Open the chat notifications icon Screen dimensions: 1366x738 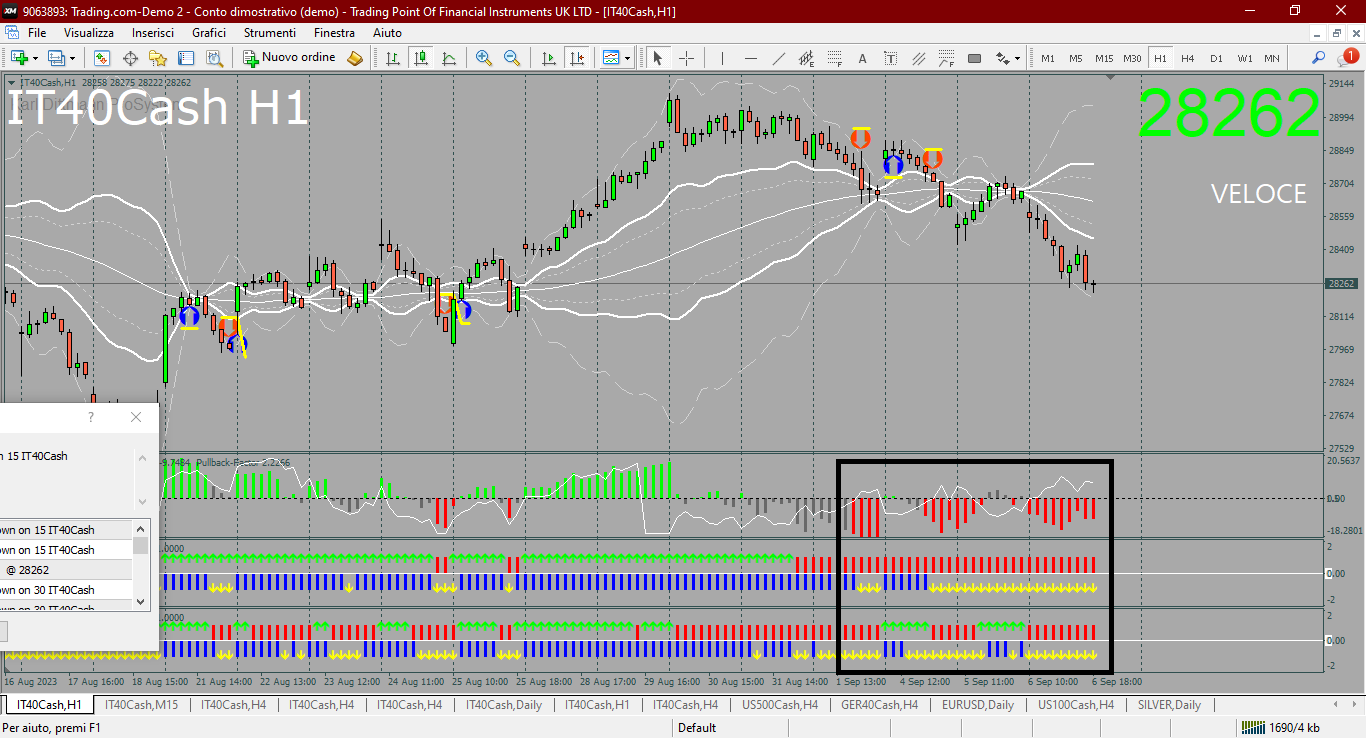click(1349, 57)
